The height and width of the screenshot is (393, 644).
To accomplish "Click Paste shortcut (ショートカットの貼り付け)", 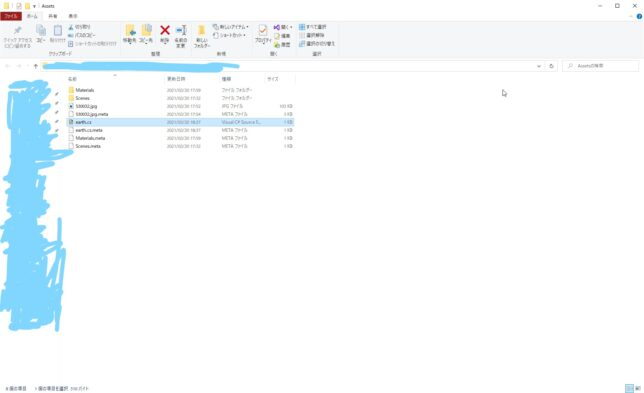I will pos(92,44).
